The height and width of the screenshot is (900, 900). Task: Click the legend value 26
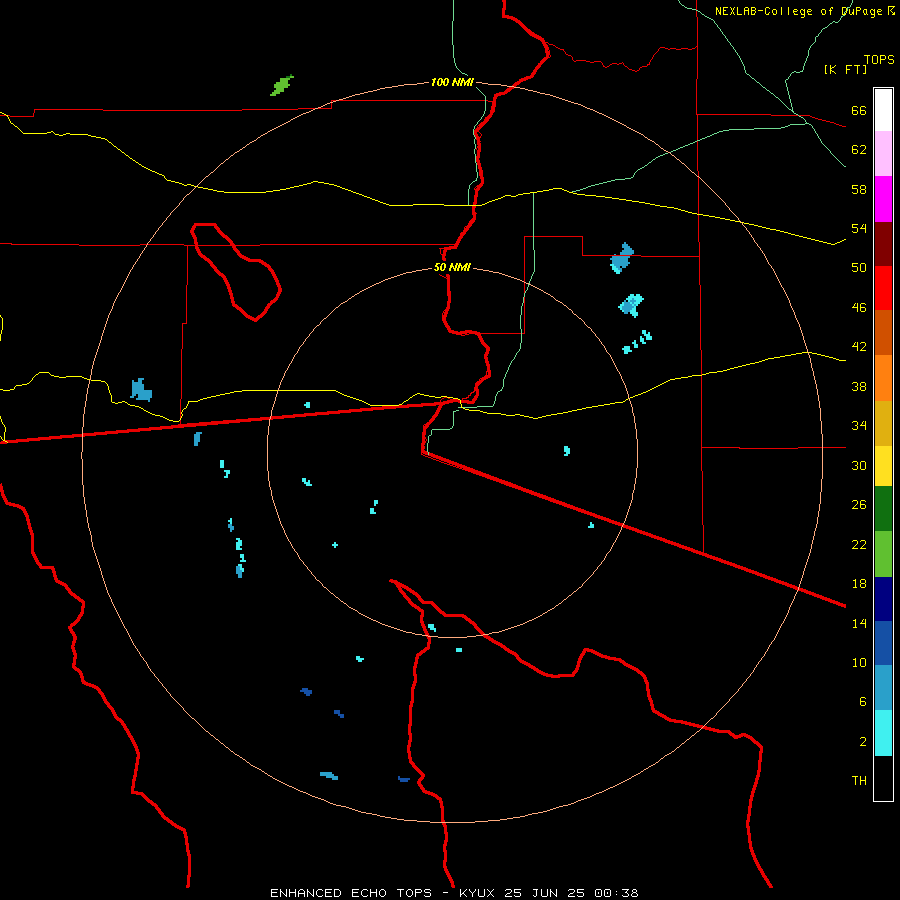pyautogui.click(x=859, y=505)
